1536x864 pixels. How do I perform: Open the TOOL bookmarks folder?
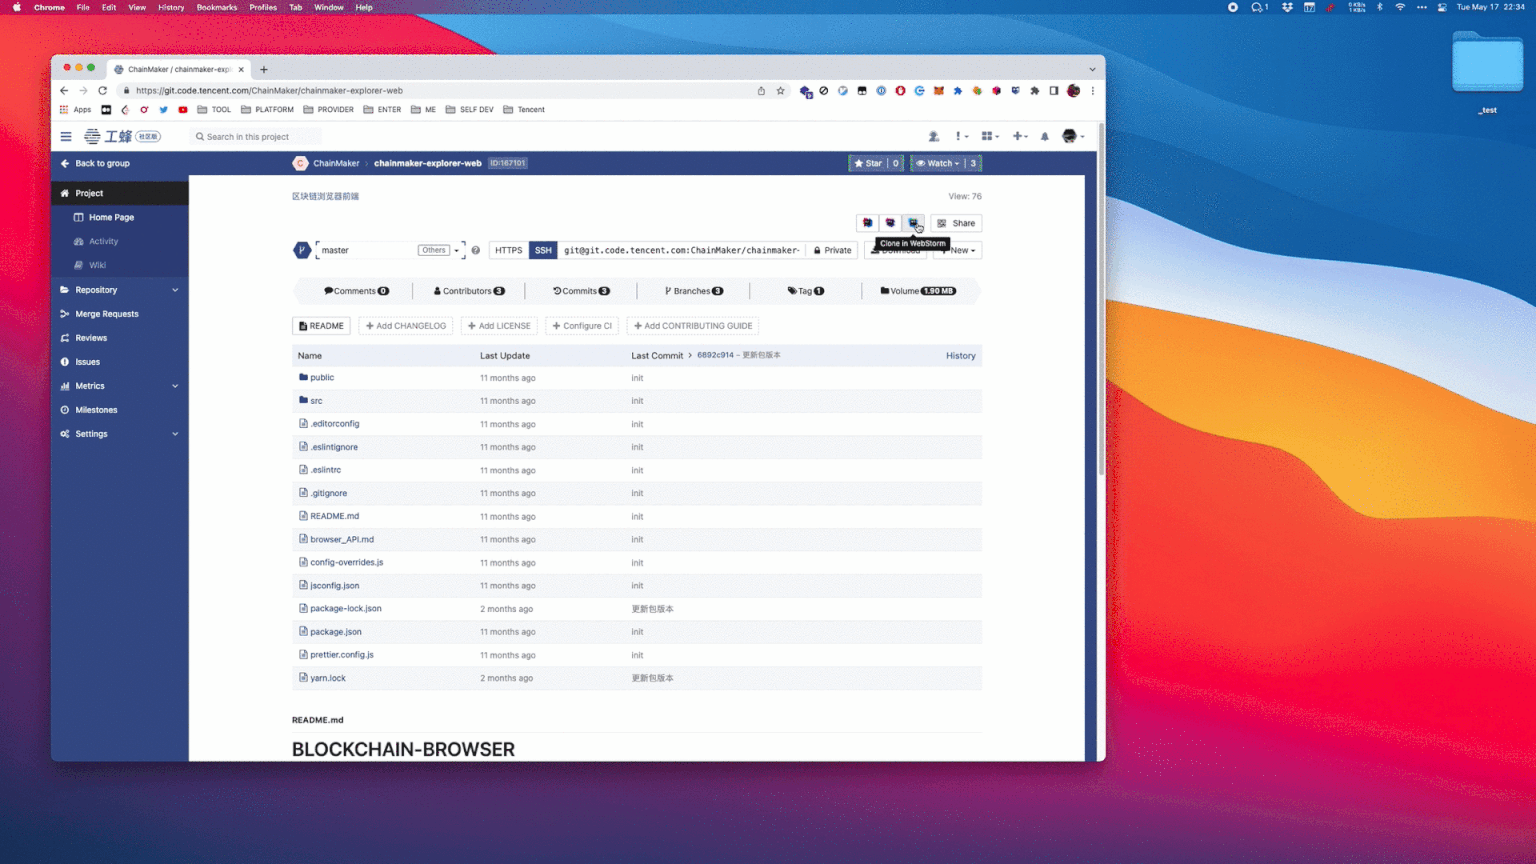[214, 110]
